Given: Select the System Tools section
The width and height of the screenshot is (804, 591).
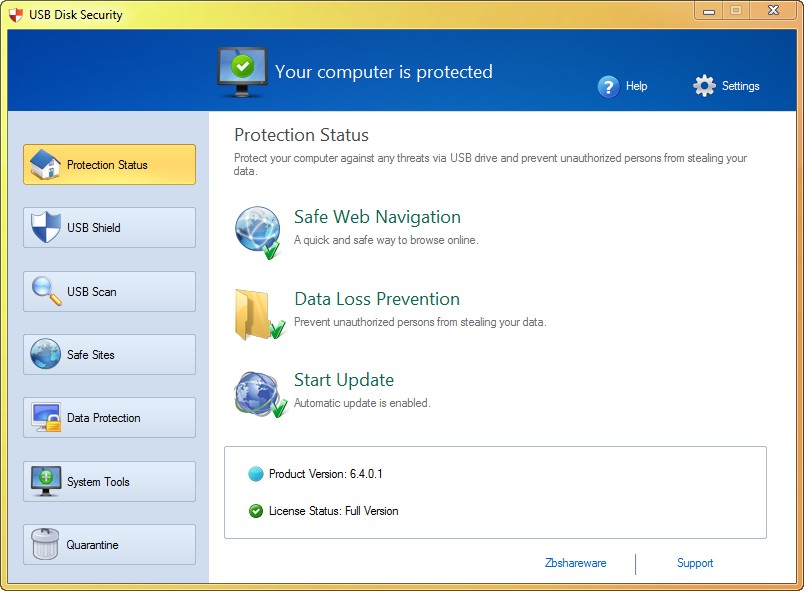Looking at the screenshot, I should click(109, 481).
